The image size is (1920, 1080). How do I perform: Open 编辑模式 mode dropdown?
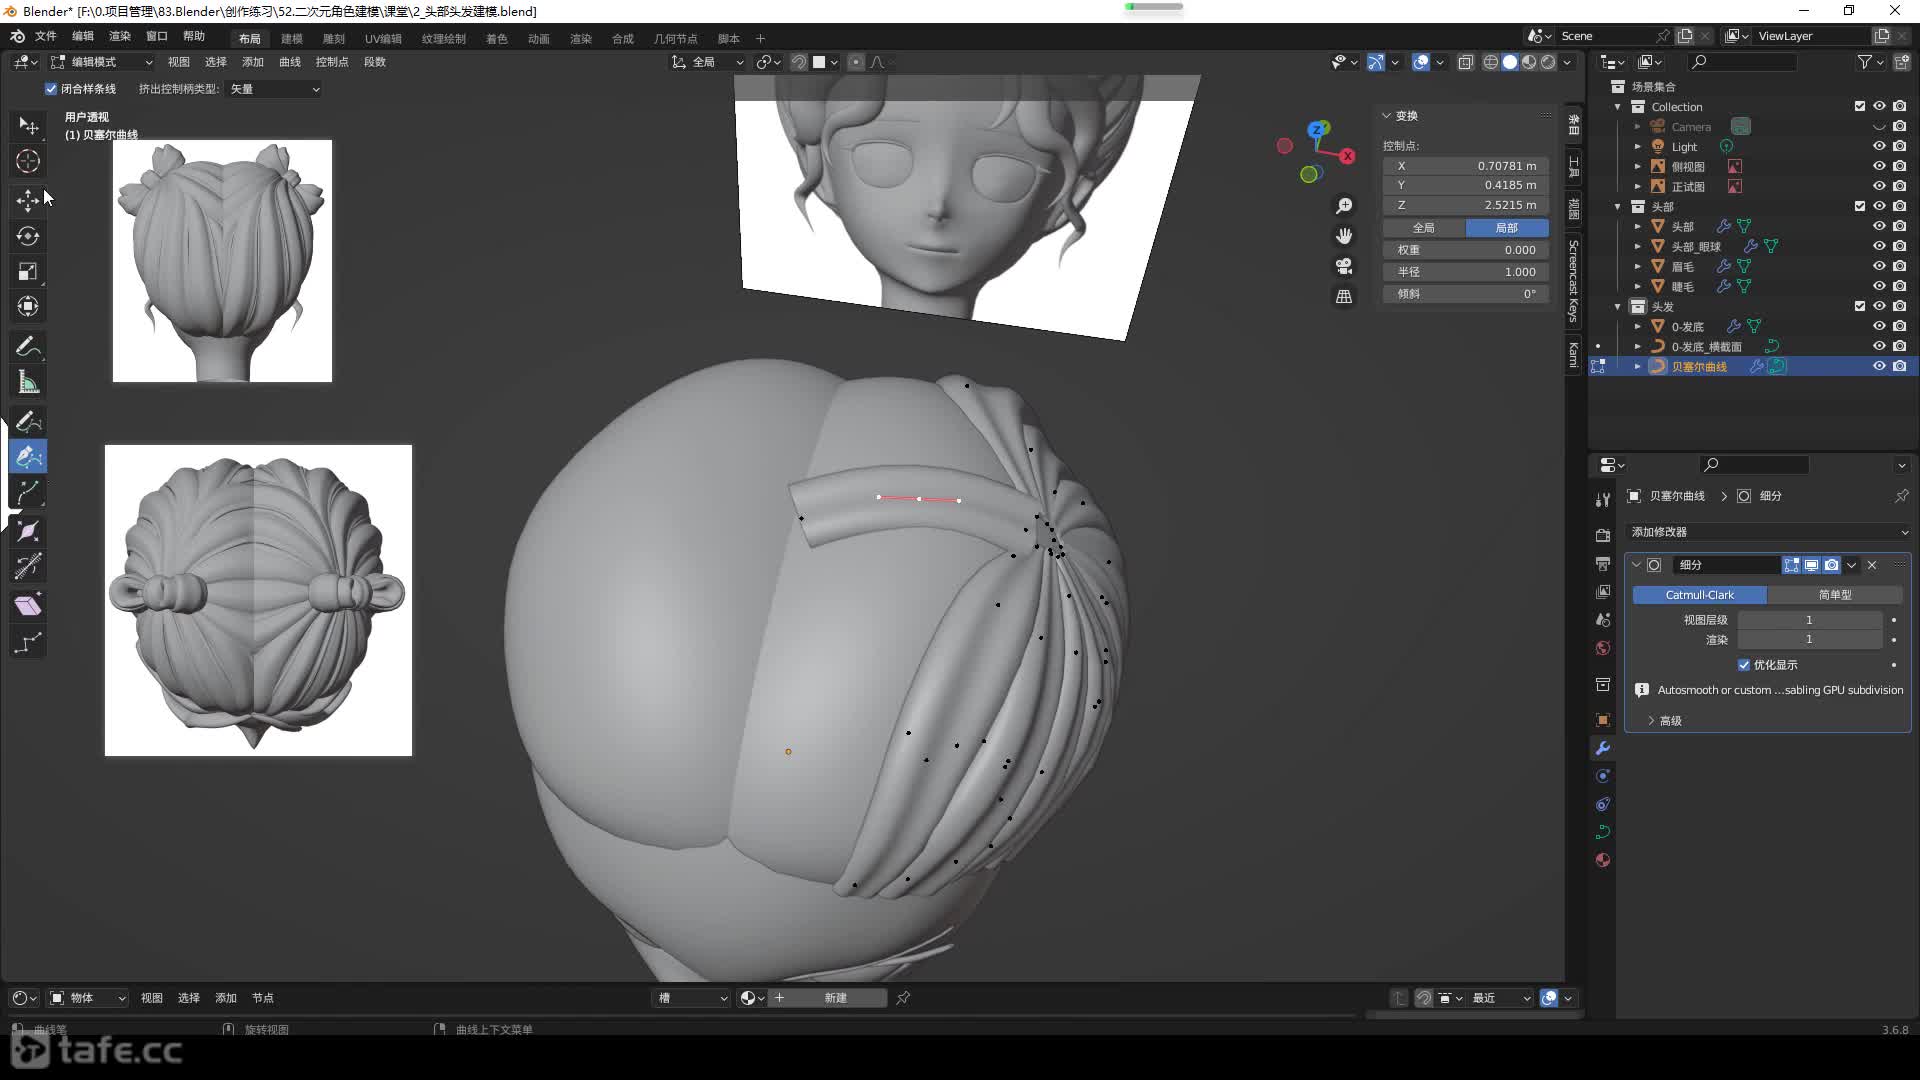point(102,62)
